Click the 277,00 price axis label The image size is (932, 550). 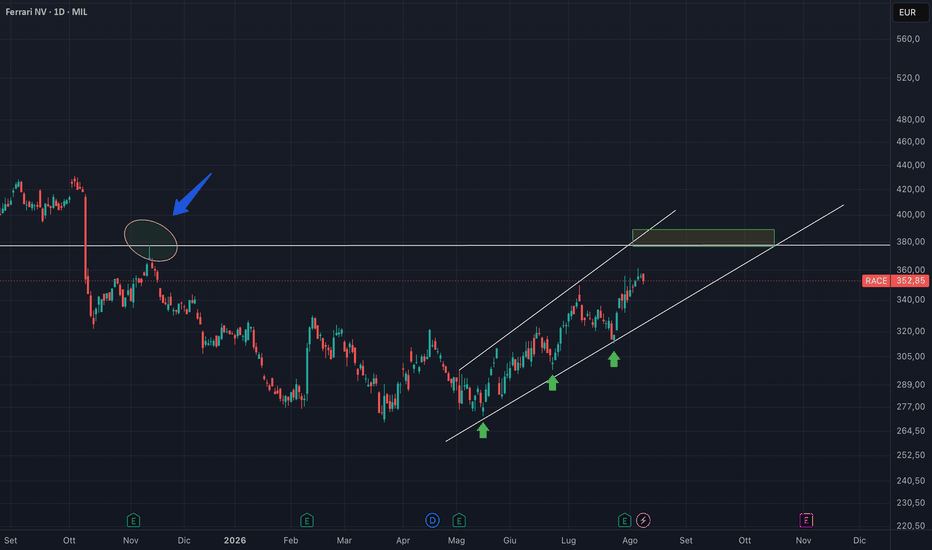click(911, 407)
